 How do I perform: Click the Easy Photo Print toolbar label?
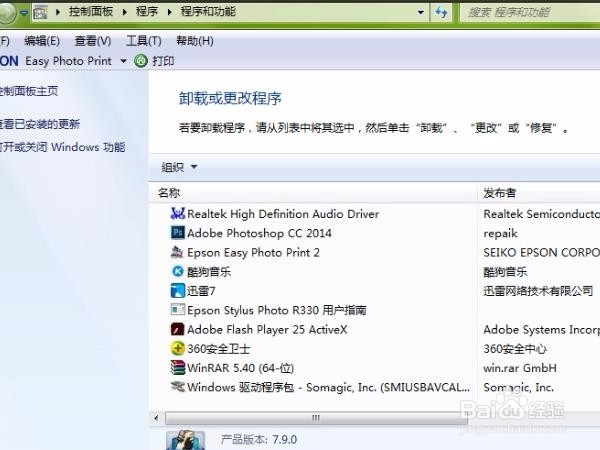[68, 61]
